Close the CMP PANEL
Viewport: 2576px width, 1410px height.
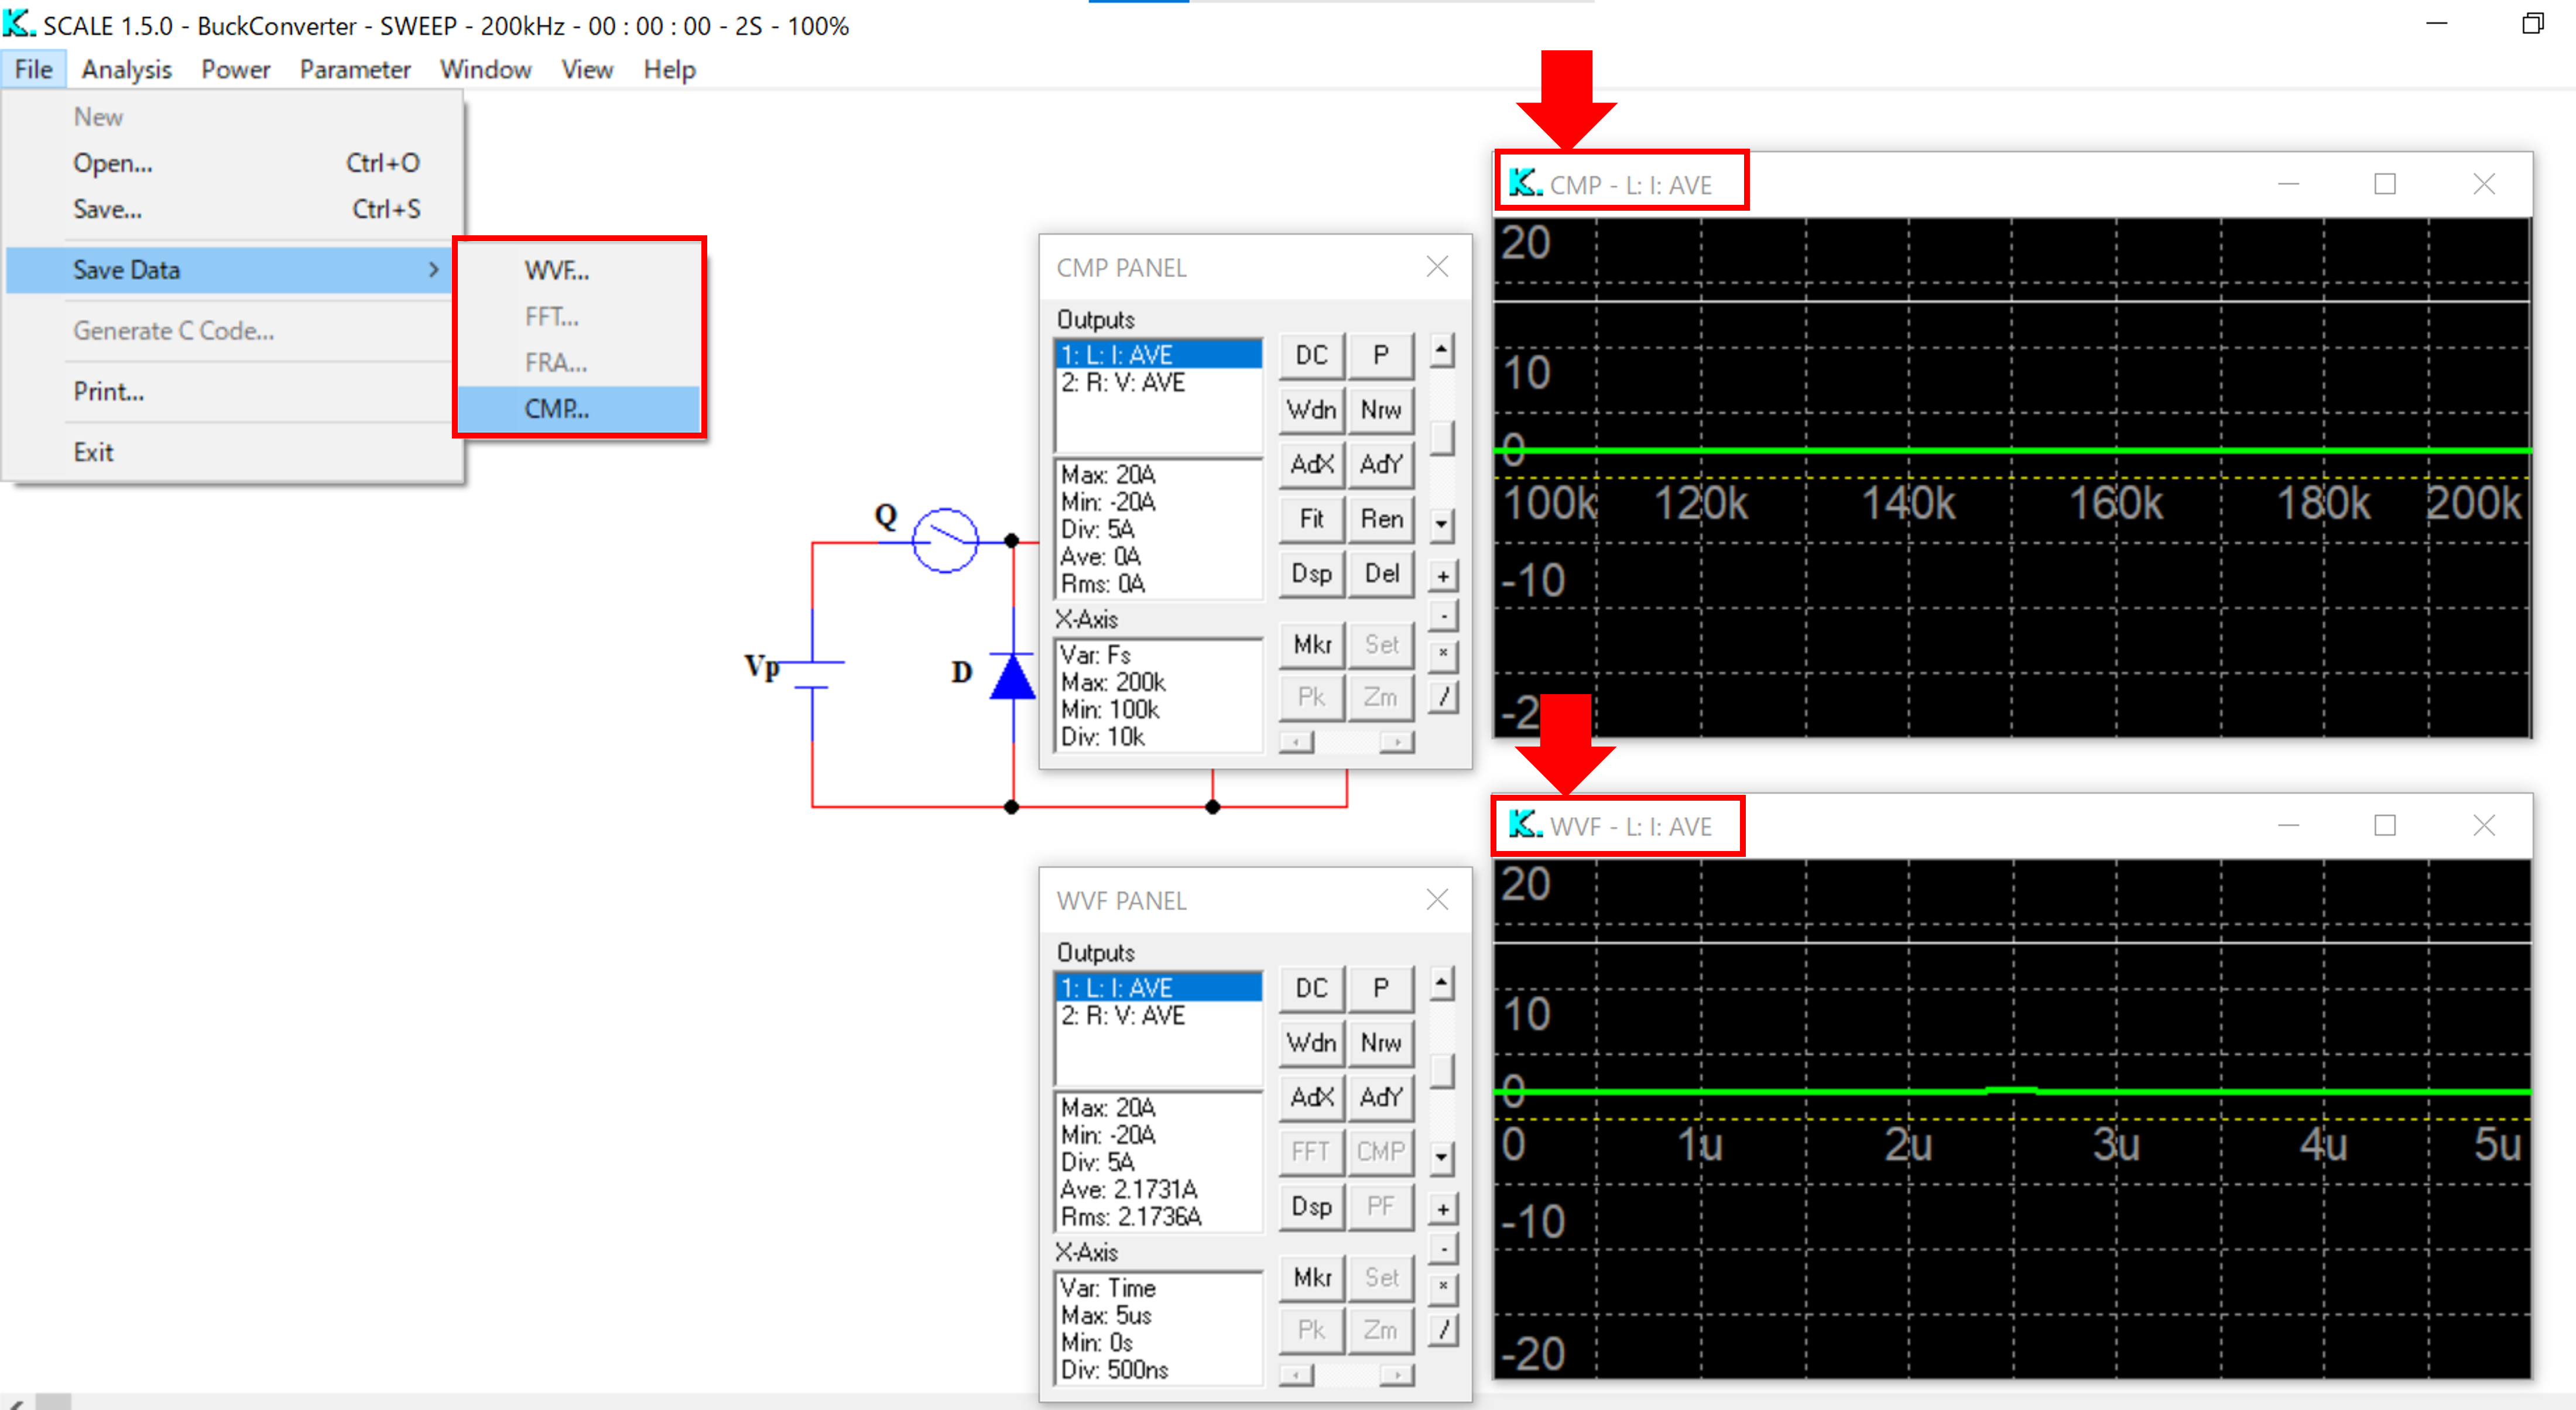pos(1437,266)
